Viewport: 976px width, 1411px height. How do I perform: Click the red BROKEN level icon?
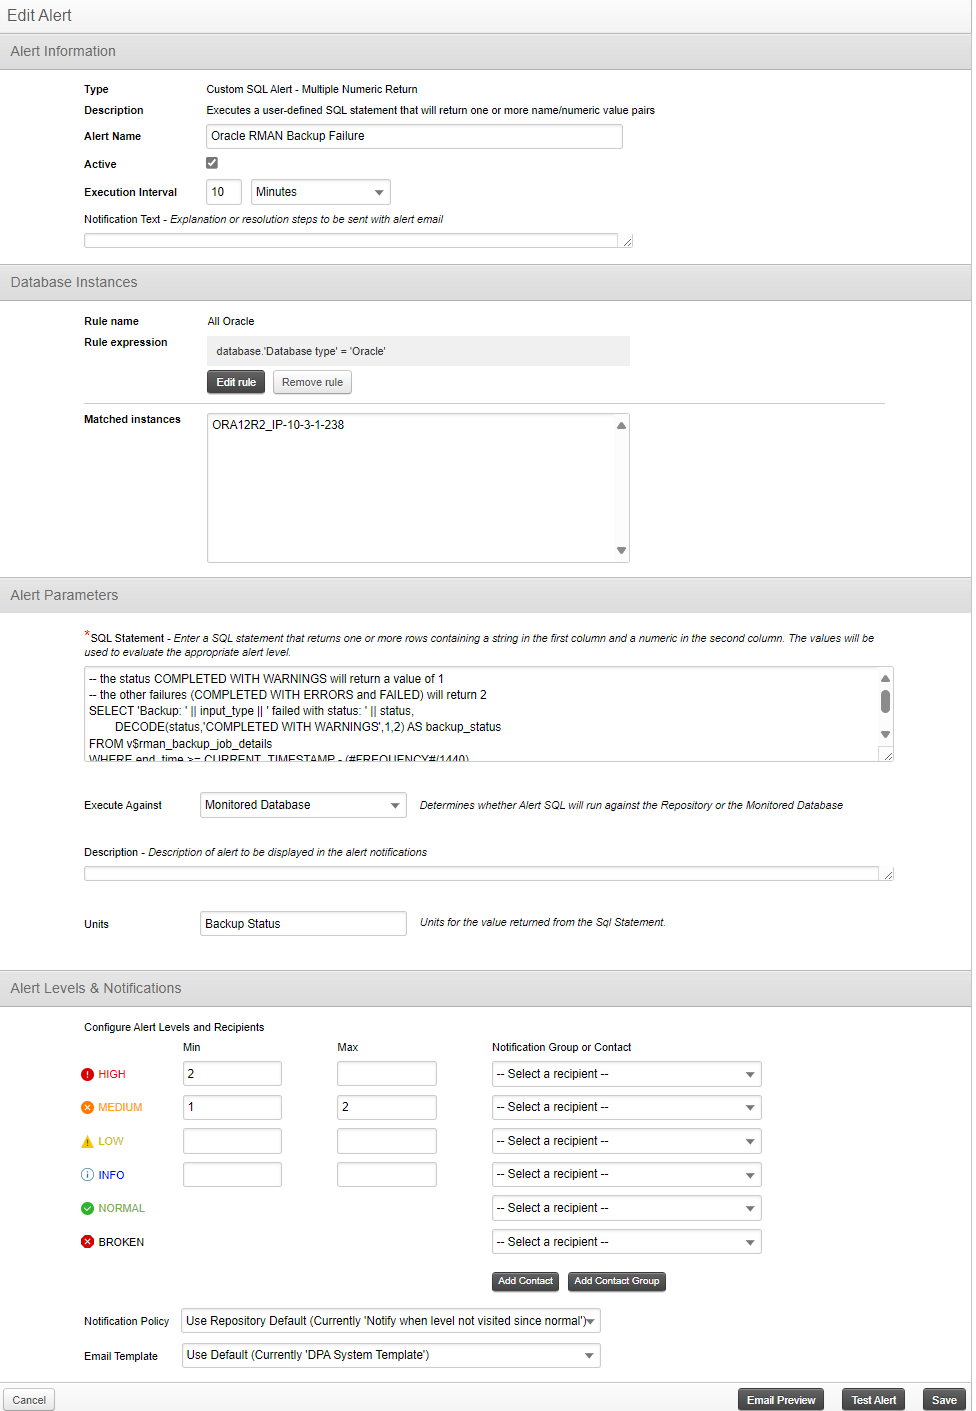point(87,1242)
